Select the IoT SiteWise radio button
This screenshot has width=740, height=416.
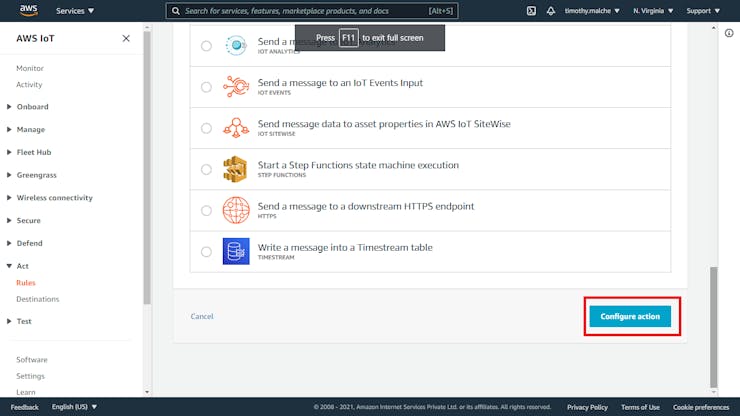(206, 128)
